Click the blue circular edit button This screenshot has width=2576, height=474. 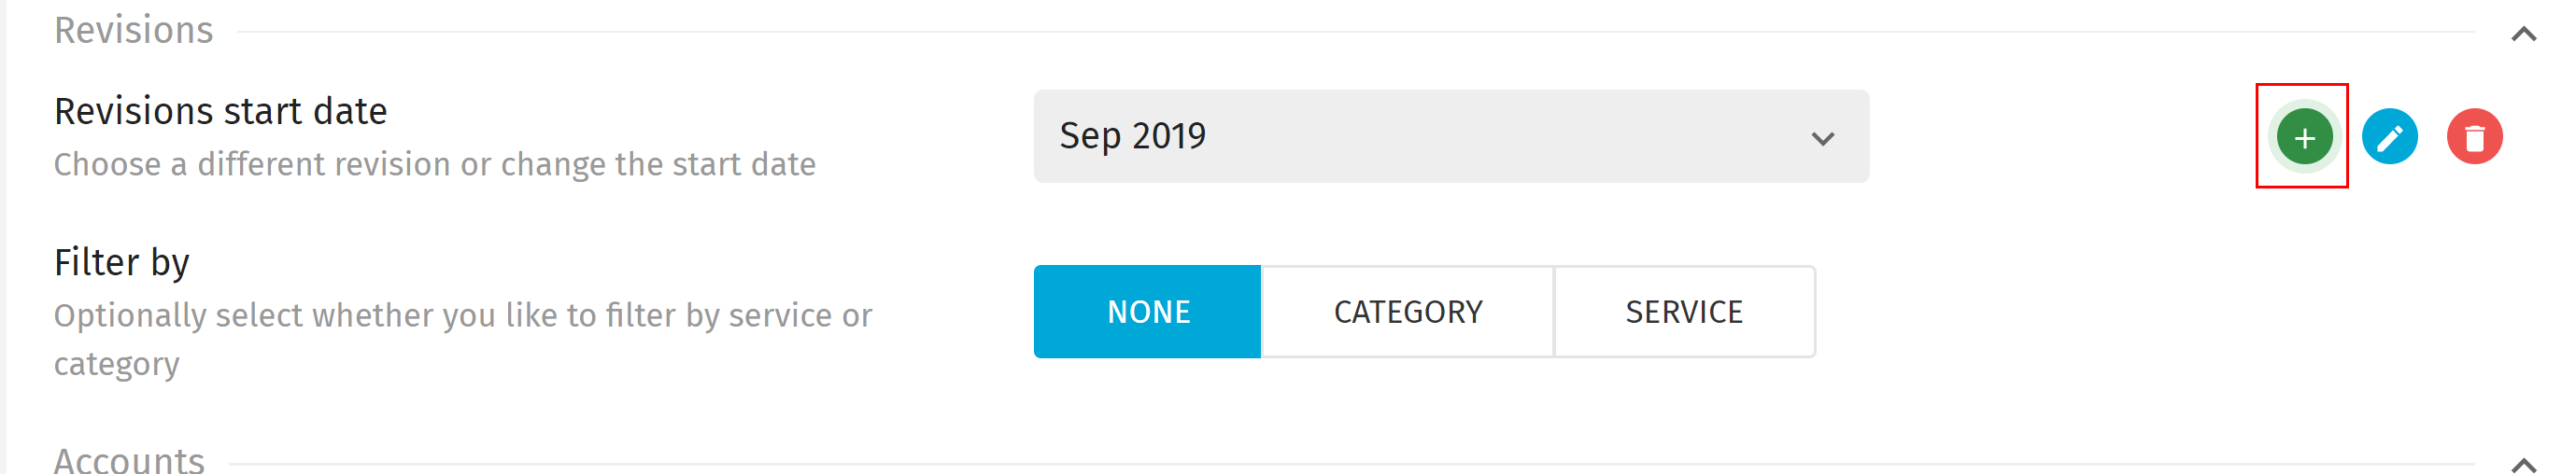click(x=2389, y=137)
